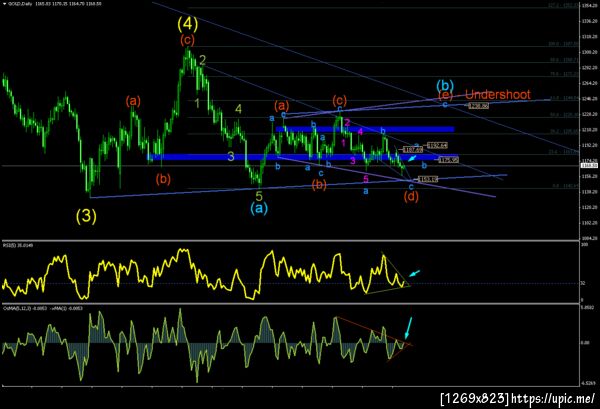
Task: Select the orange (e) wave label
Action: point(445,95)
